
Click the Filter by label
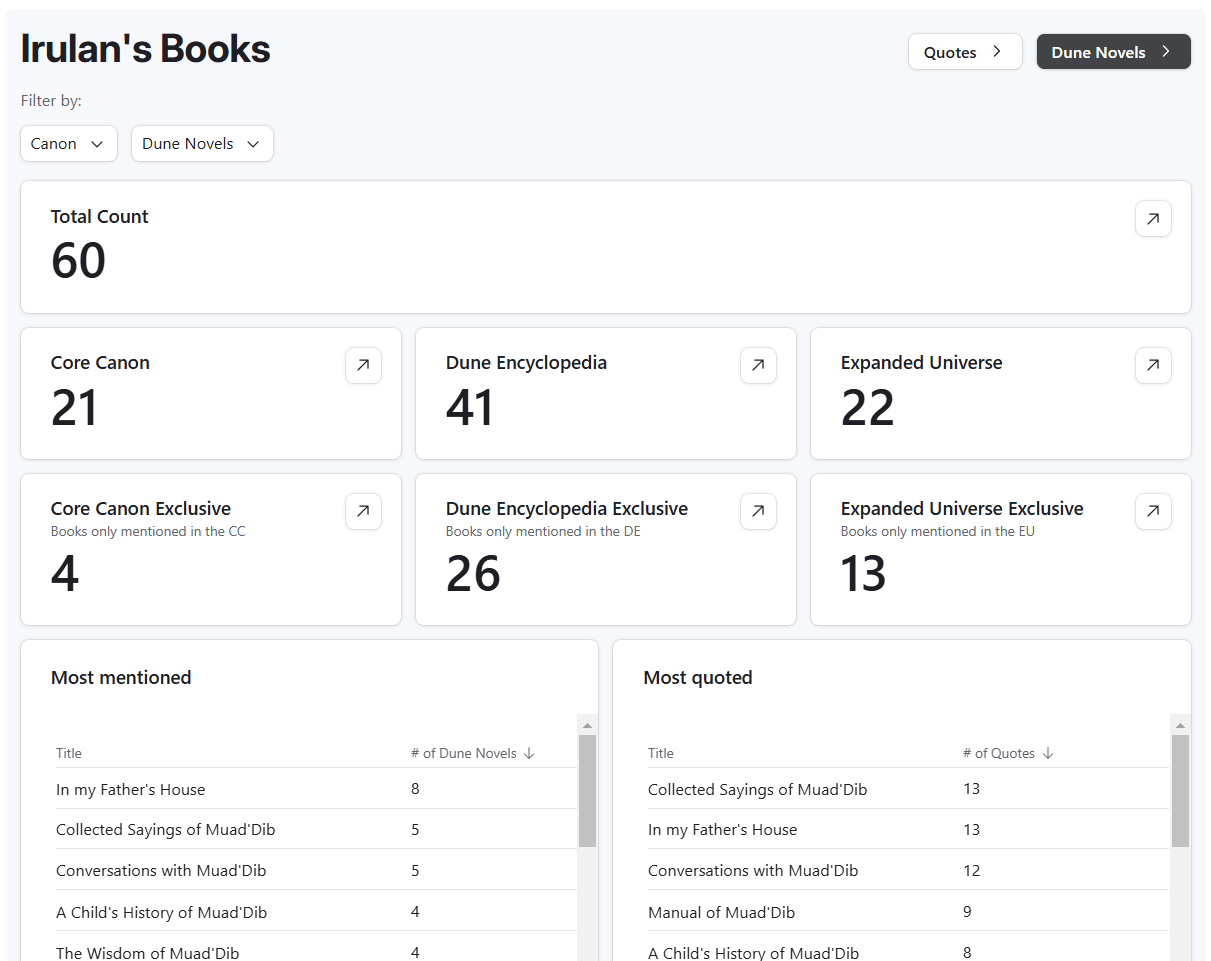coord(51,100)
